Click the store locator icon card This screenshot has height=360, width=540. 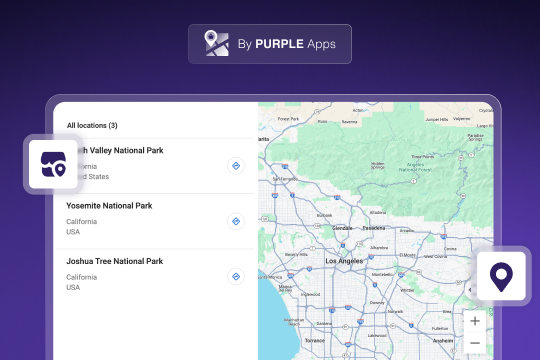(53, 164)
